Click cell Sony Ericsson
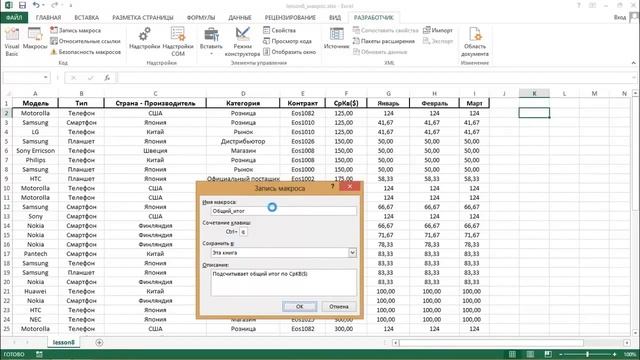The image size is (640, 360). pyautogui.click(x=35, y=151)
